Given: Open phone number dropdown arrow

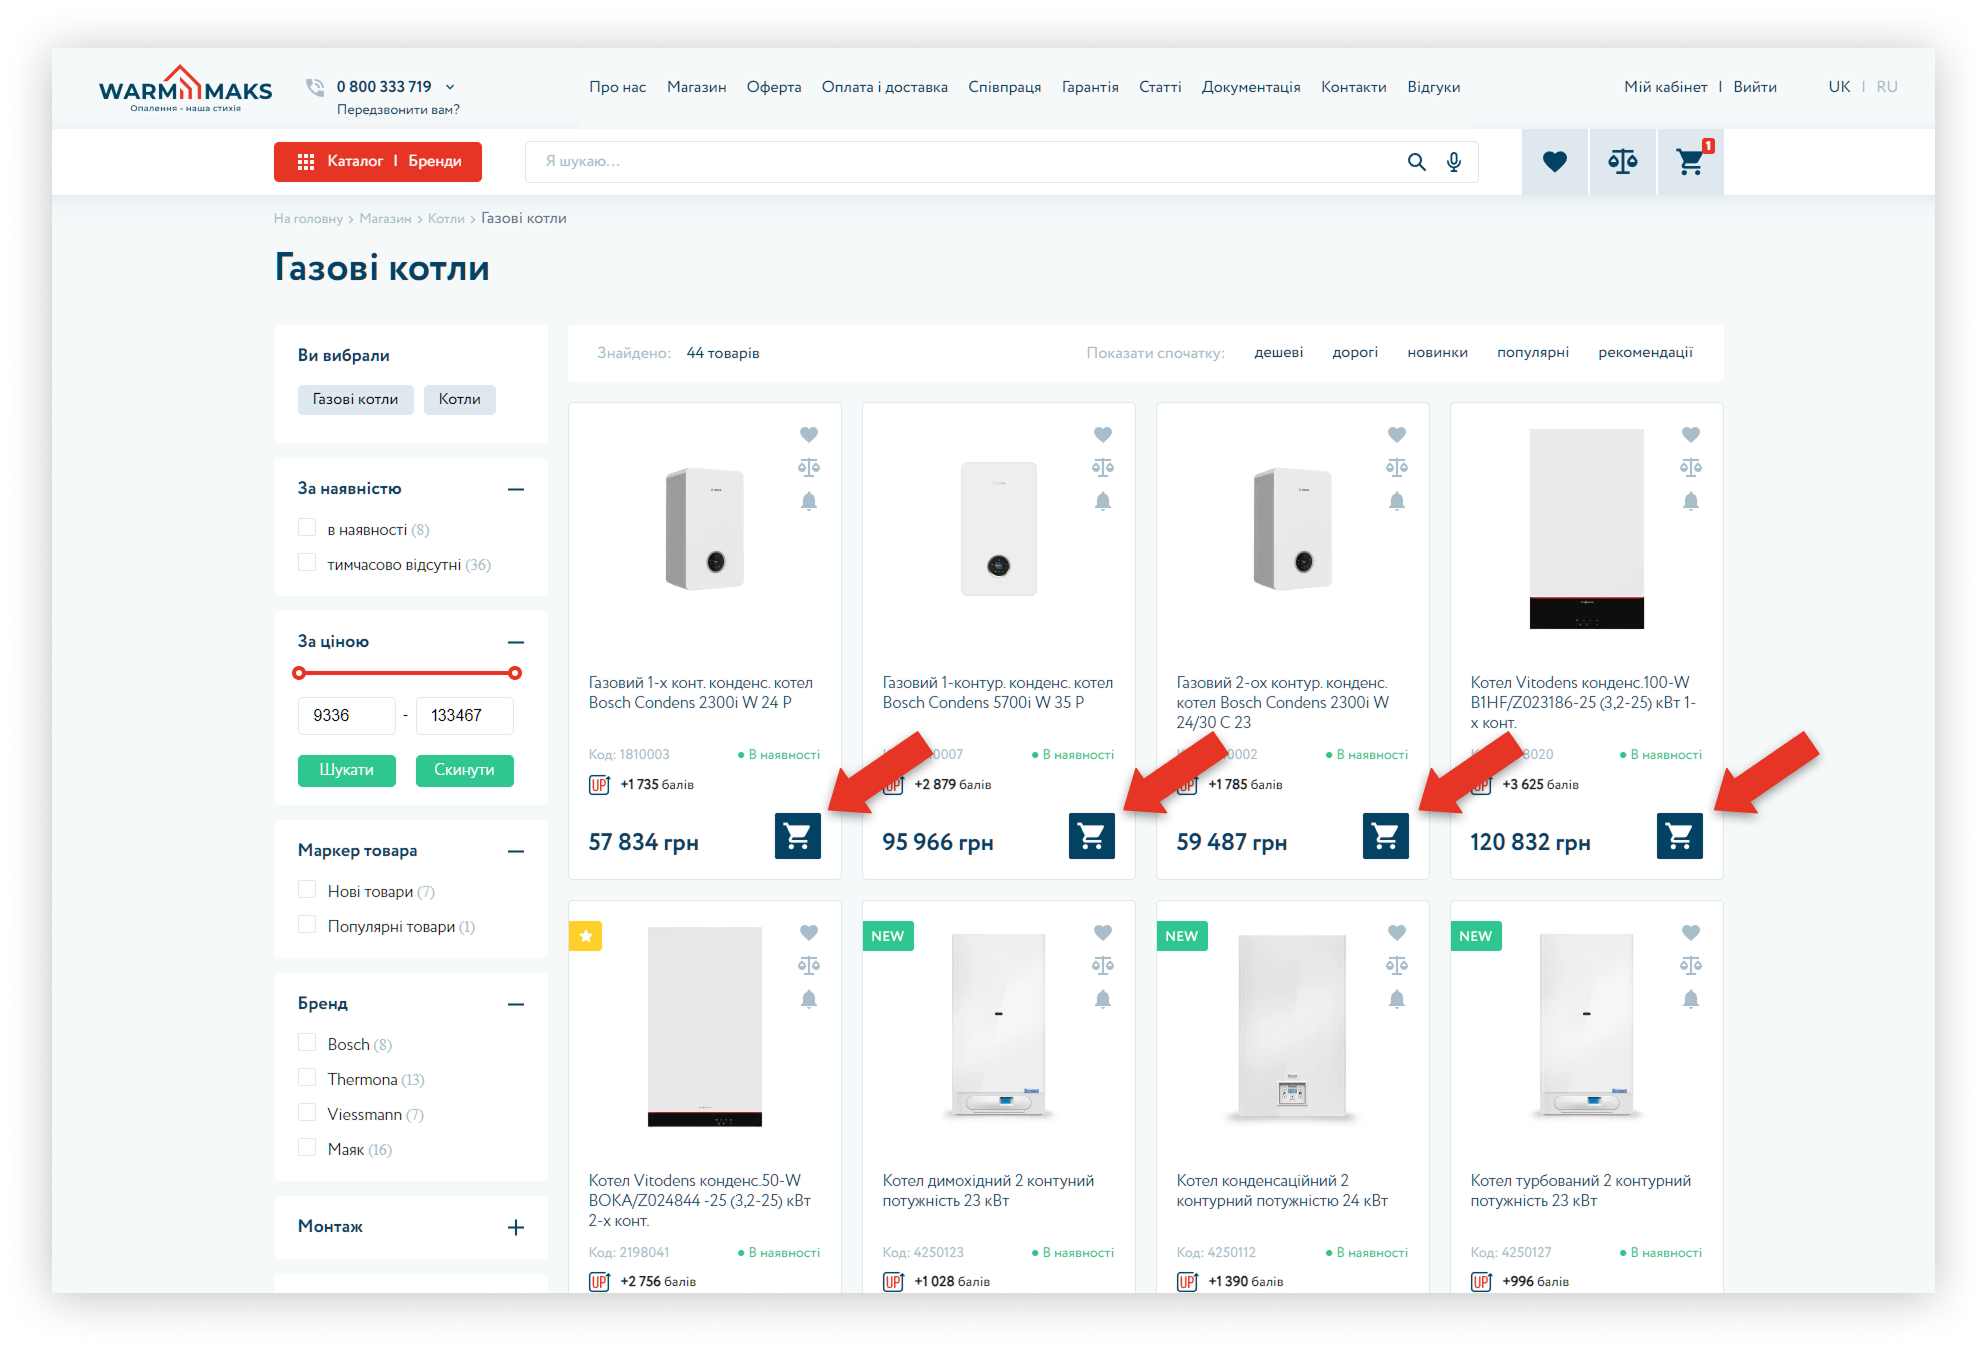Looking at the screenshot, I should click(450, 87).
